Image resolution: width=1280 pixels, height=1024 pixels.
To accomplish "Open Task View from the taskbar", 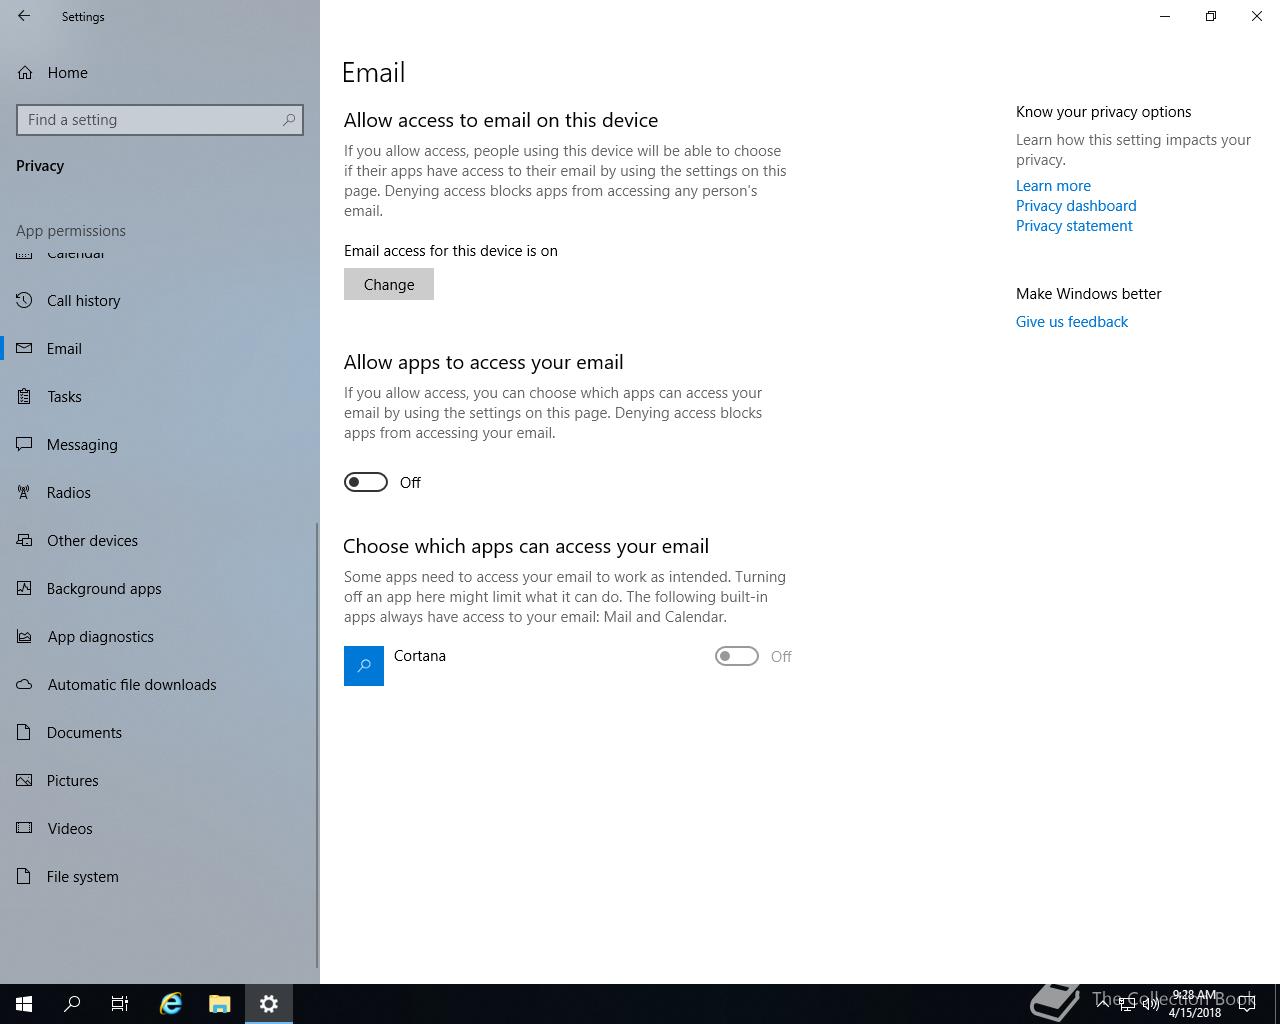I will [120, 1004].
